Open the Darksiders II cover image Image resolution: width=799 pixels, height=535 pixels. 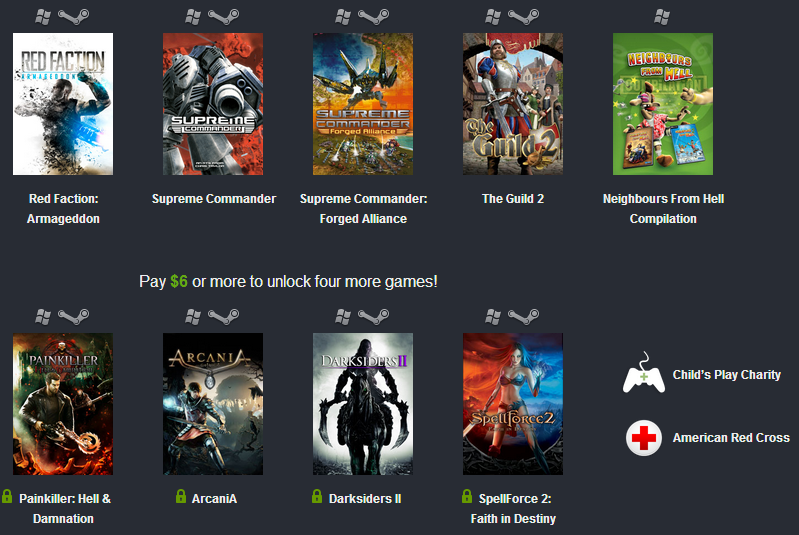click(363, 404)
